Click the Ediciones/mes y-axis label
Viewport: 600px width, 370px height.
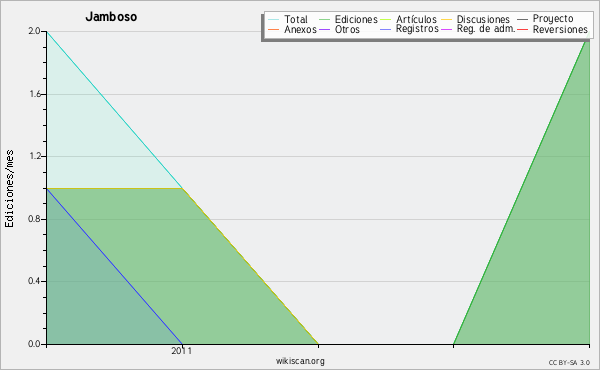point(9,189)
